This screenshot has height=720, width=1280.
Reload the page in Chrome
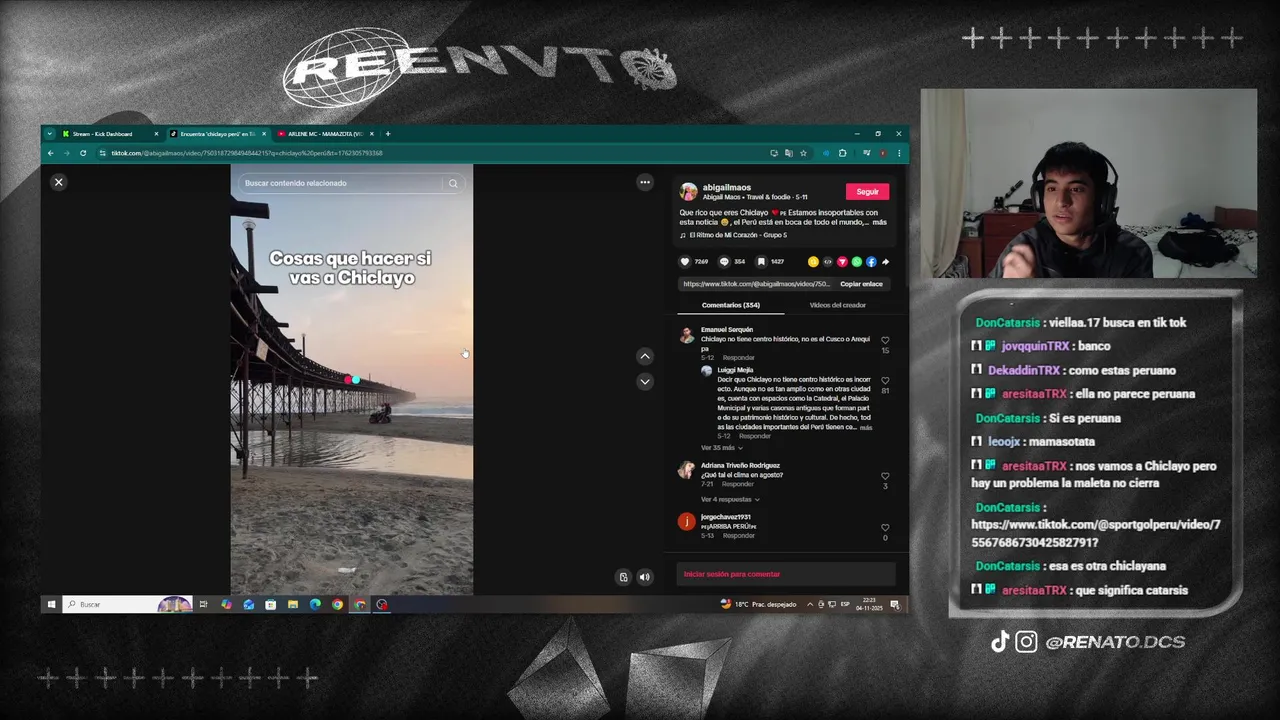pos(83,153)
